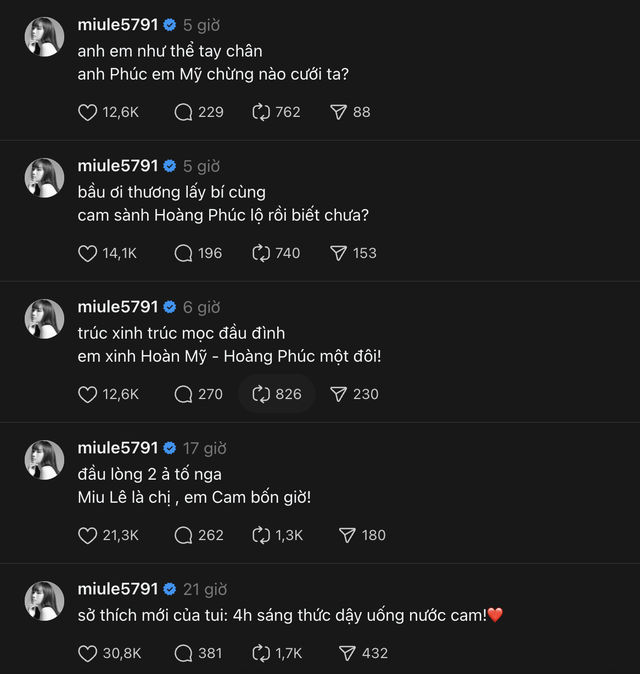Reply to the post with 196 comments

pyautogui.click(x=183, y=253)
